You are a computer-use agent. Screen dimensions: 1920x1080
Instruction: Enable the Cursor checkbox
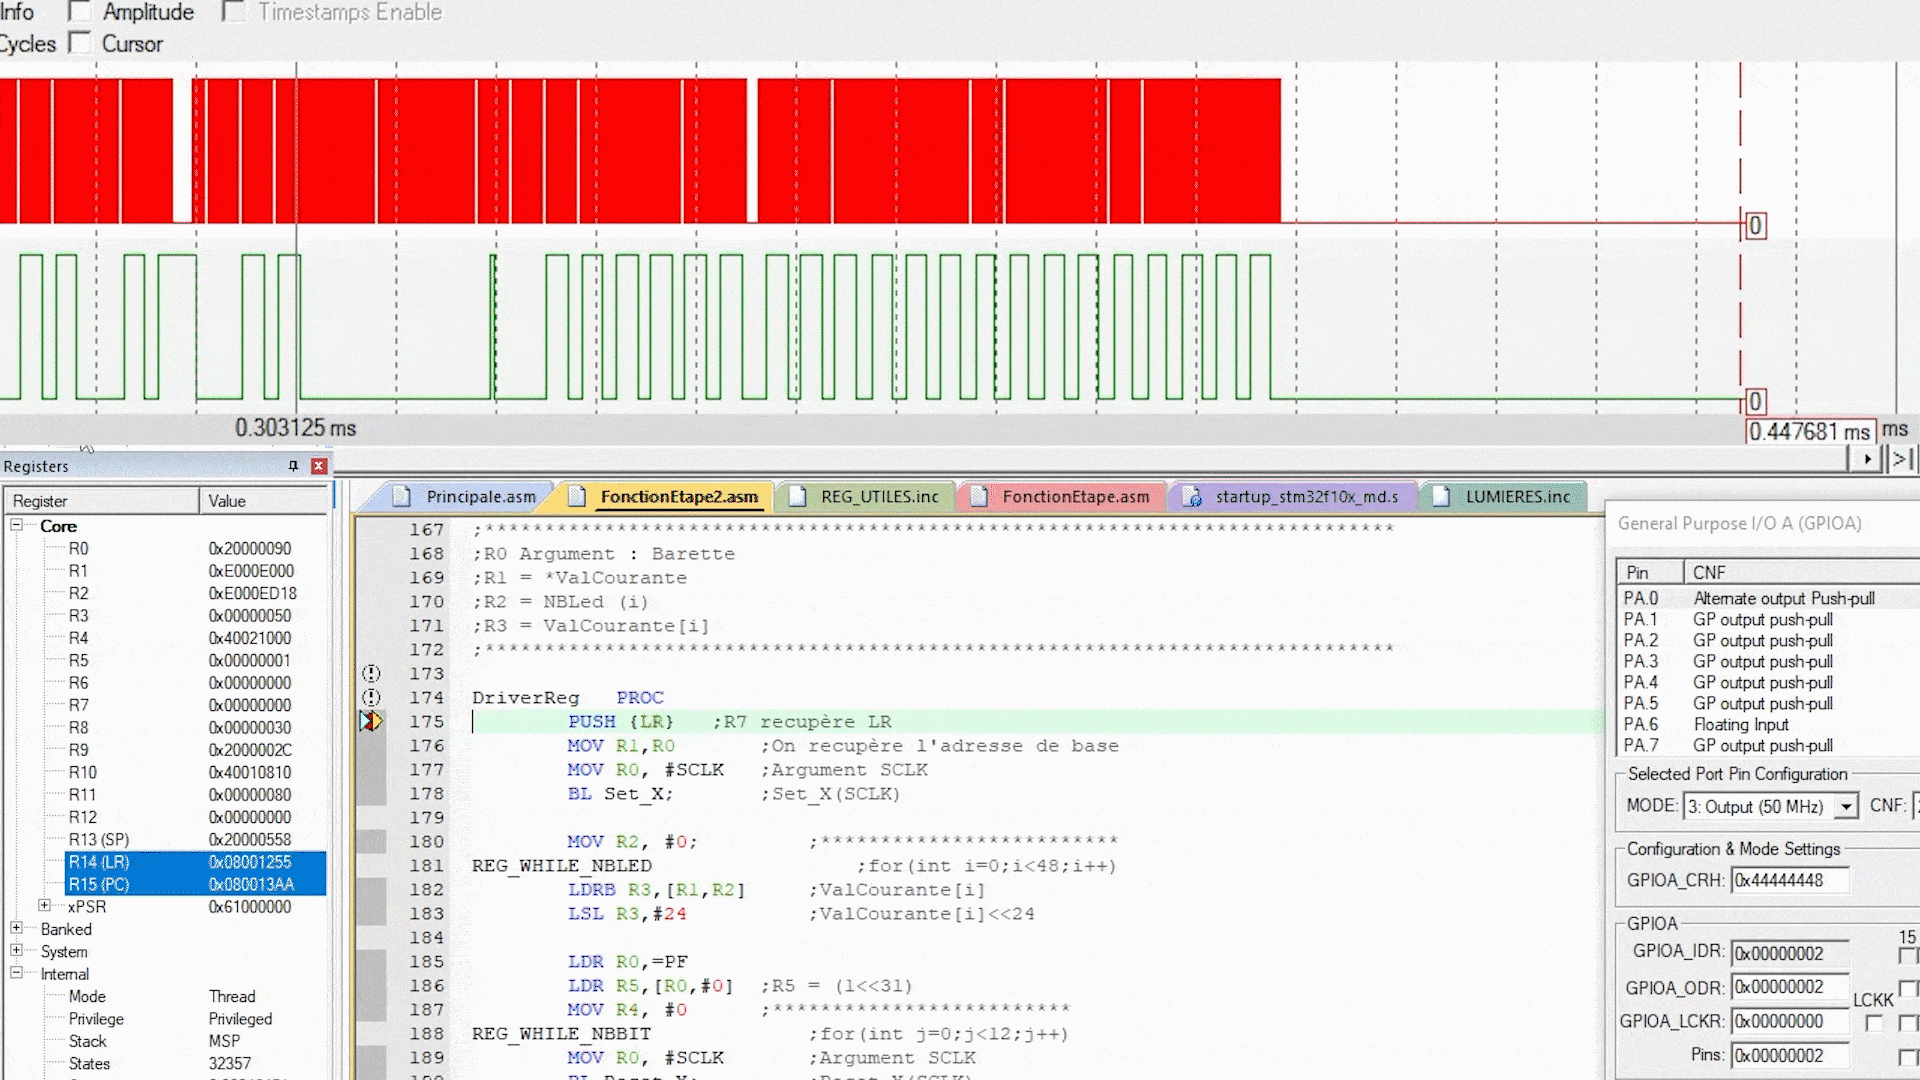pyautogui.click(x=80, y=43)
